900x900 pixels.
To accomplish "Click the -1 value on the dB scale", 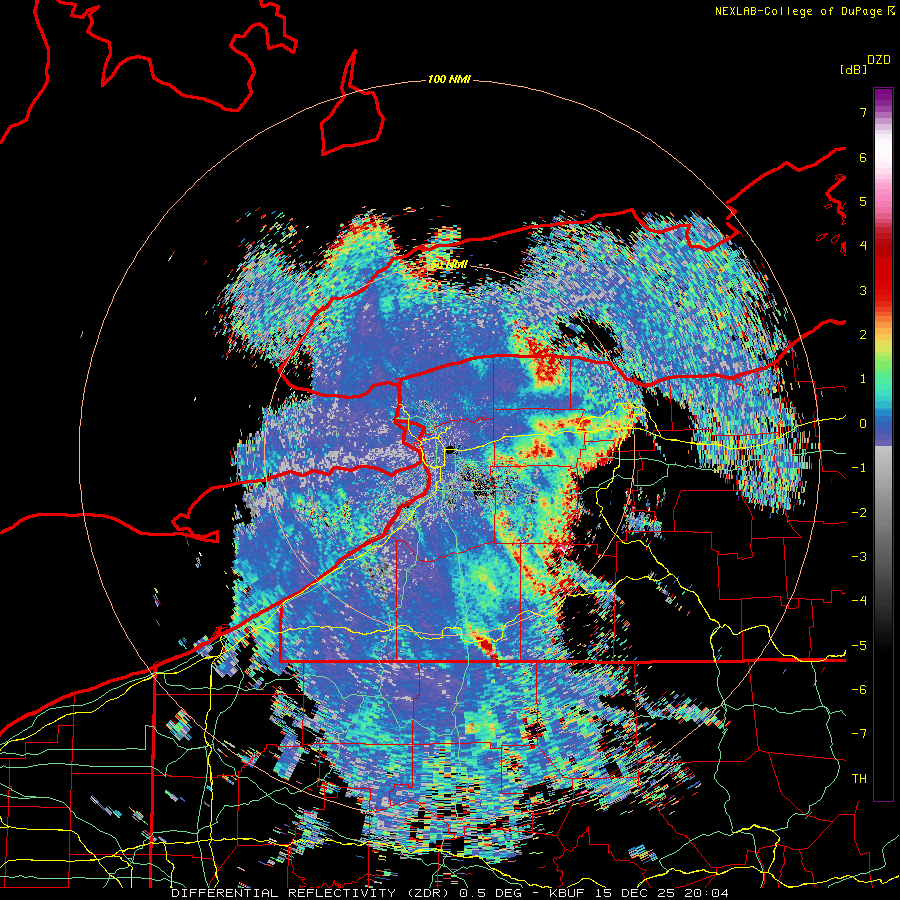I will tap(859, 468).
